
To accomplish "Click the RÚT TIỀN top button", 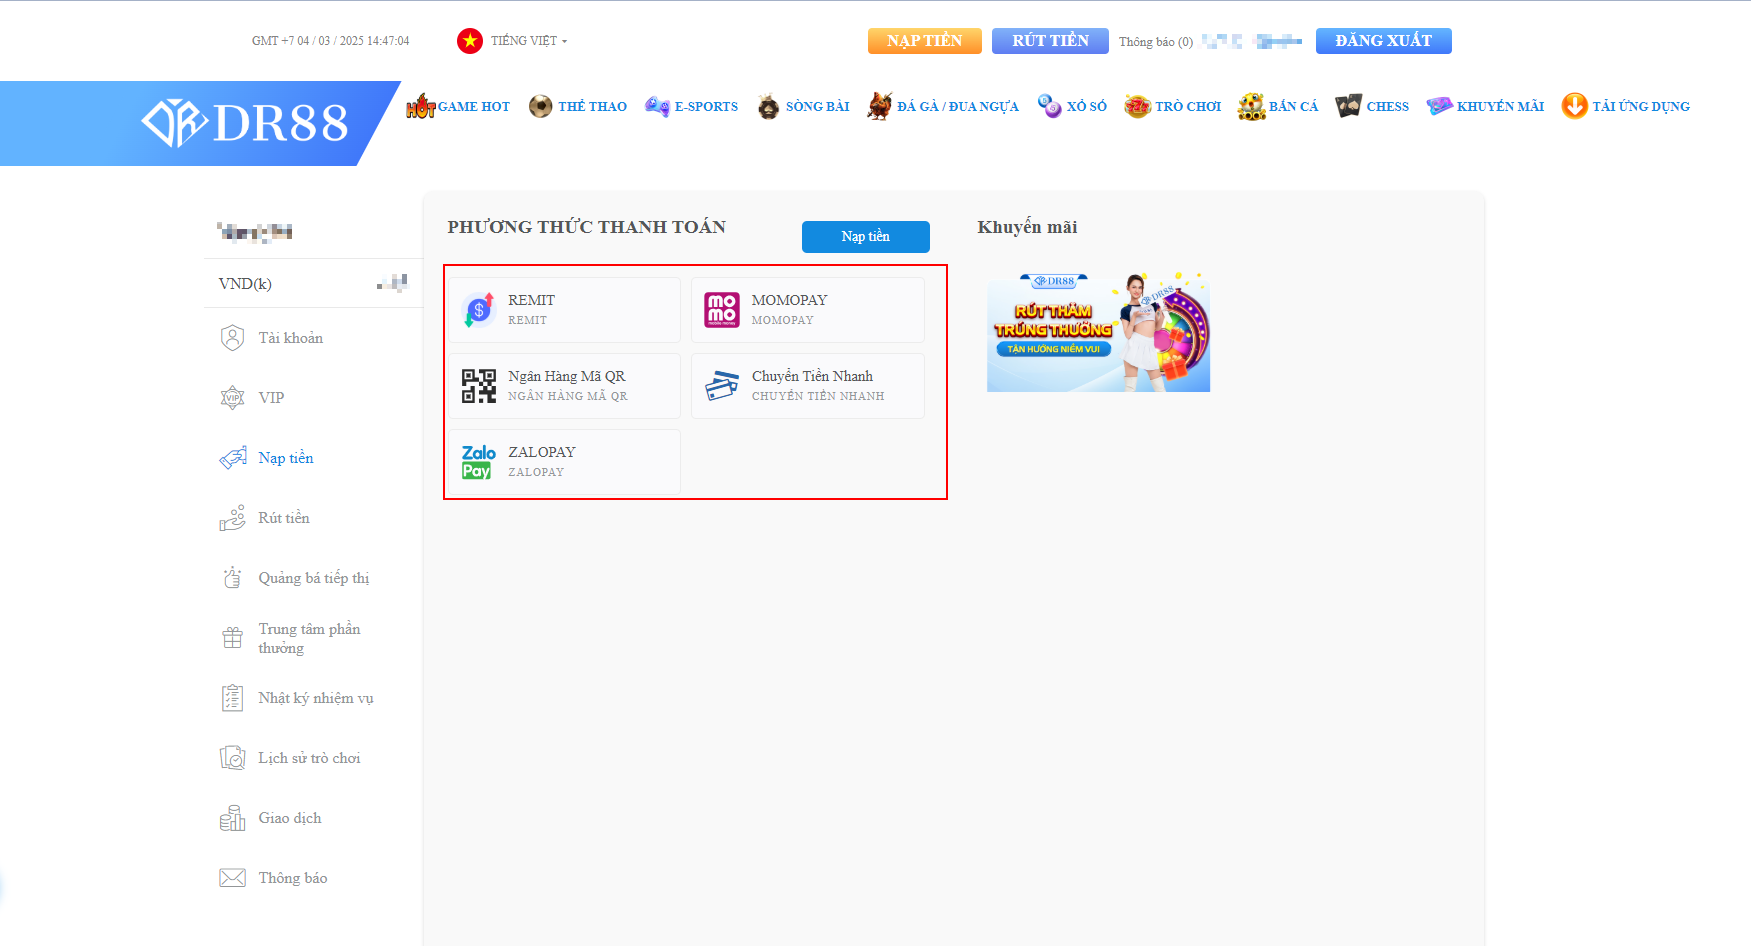I will (x=1050, y=41).
